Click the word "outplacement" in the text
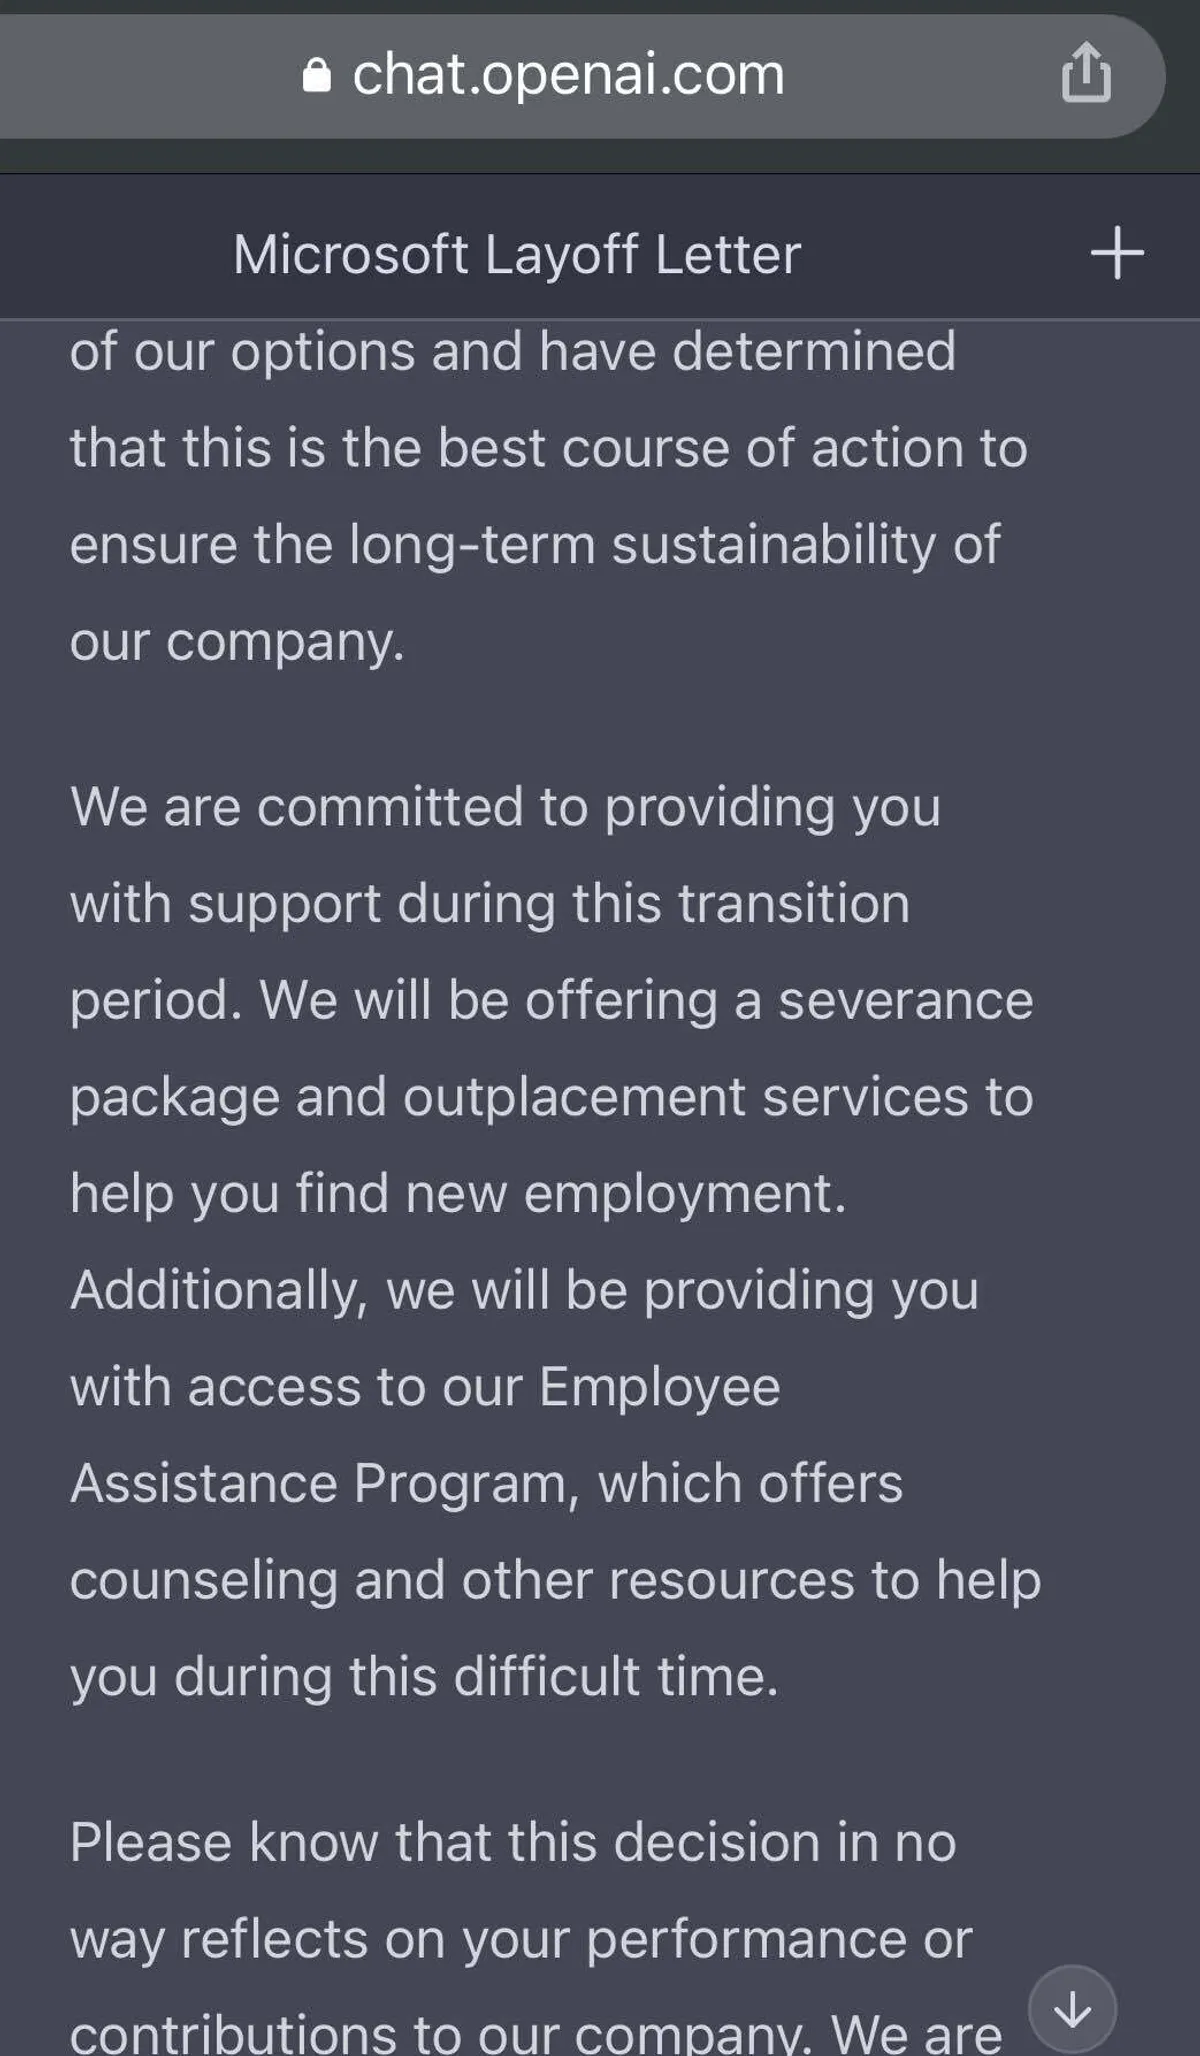Viewport: 1200px width, 2056px height. tap(574, 1097)
